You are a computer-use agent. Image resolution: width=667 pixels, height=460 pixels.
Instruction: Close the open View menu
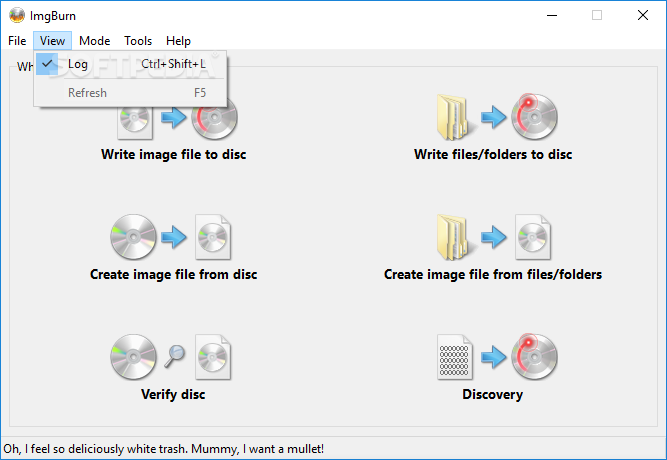coord(52,41)
